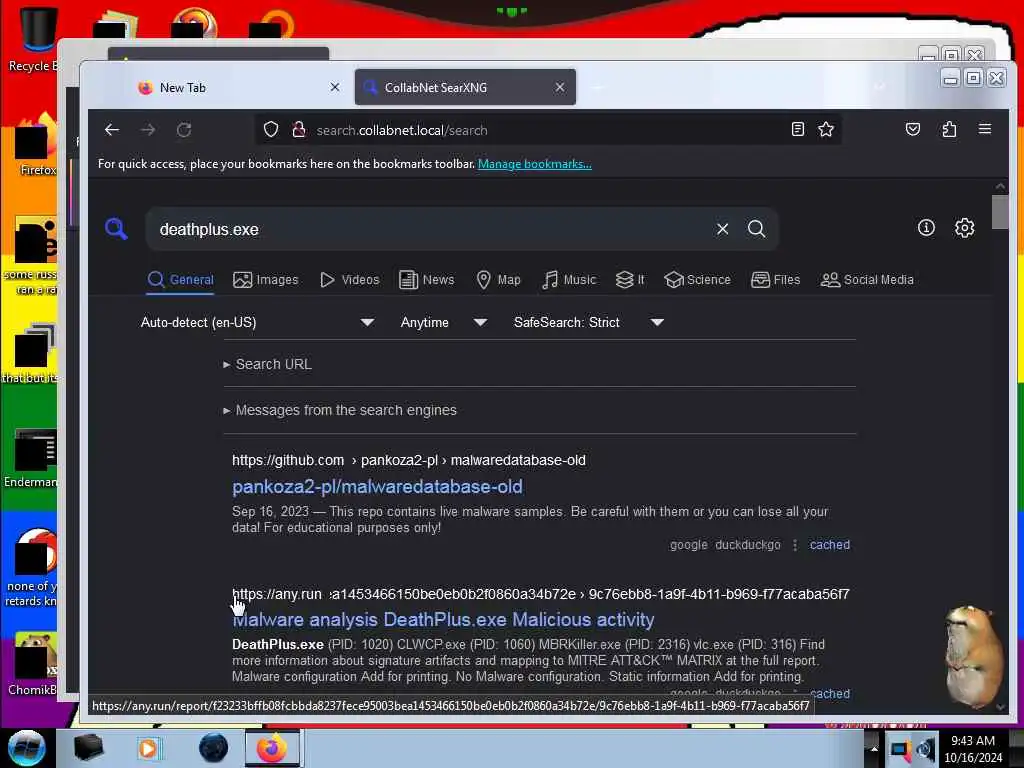Viewport: 1024px width, 768px height.
Task: Reload the page with the refresh icon
Action: 184,130
